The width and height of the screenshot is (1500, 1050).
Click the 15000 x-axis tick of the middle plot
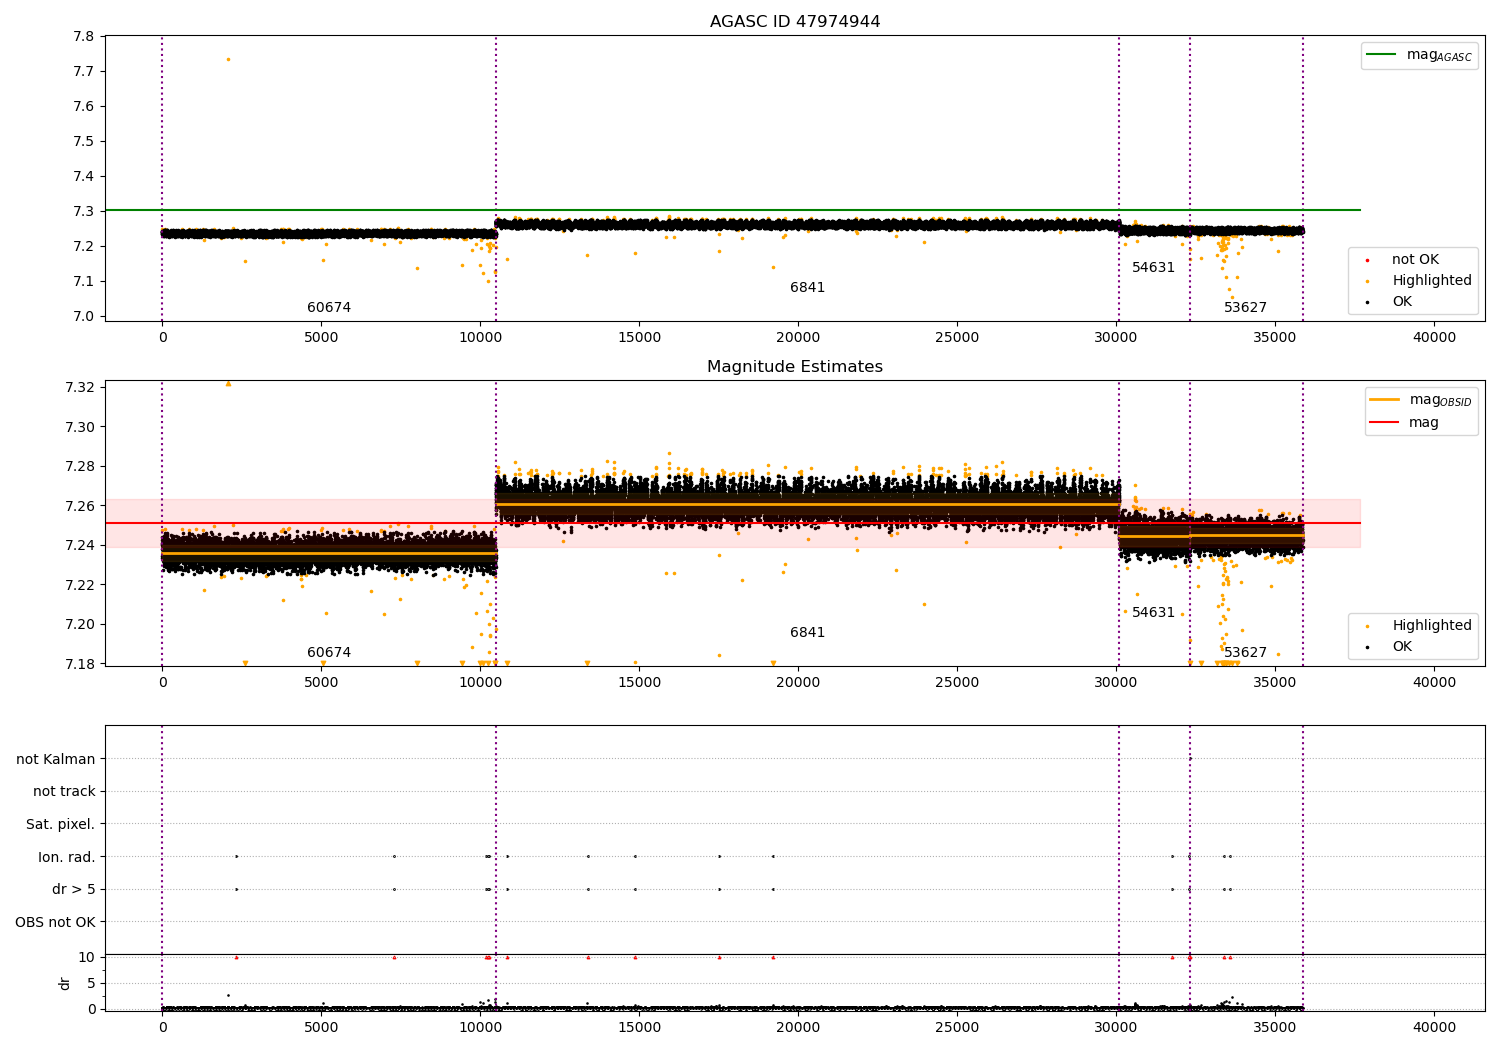click(x=639, y=682)
